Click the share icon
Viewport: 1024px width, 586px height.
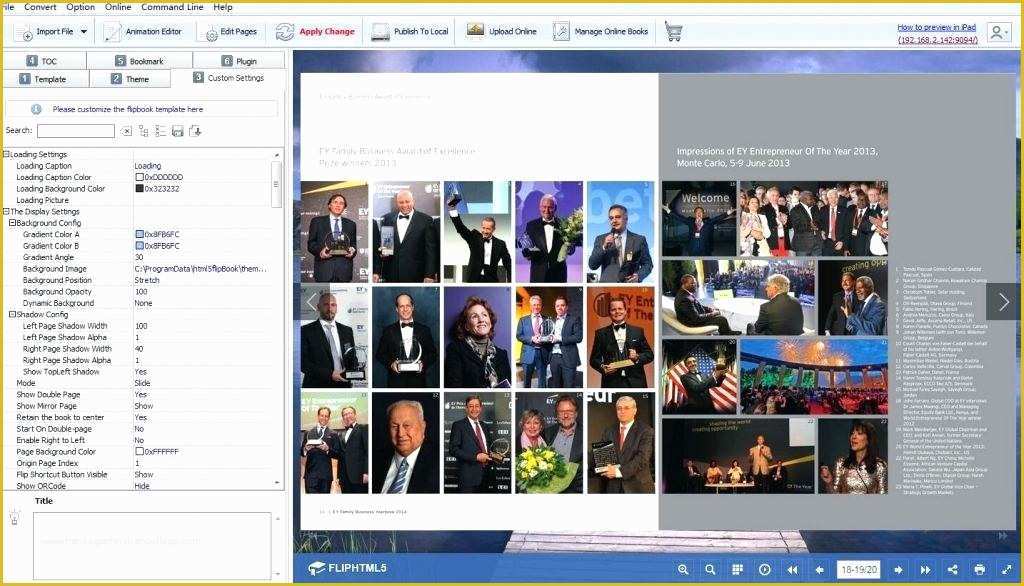tap(953, 570)
